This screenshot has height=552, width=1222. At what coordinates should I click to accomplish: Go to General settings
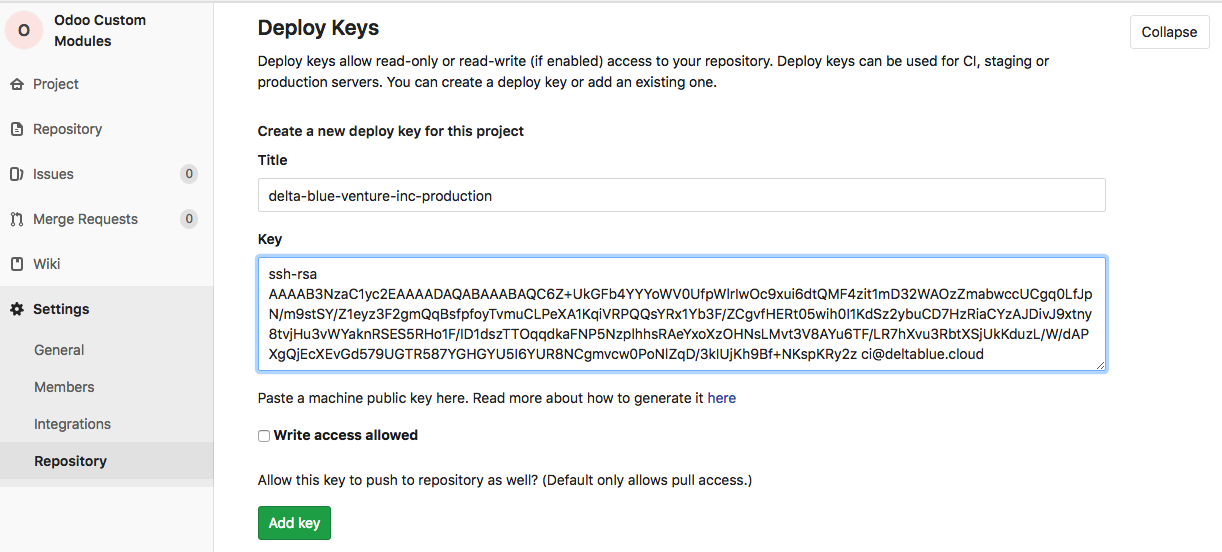click(x=59, y=350)
